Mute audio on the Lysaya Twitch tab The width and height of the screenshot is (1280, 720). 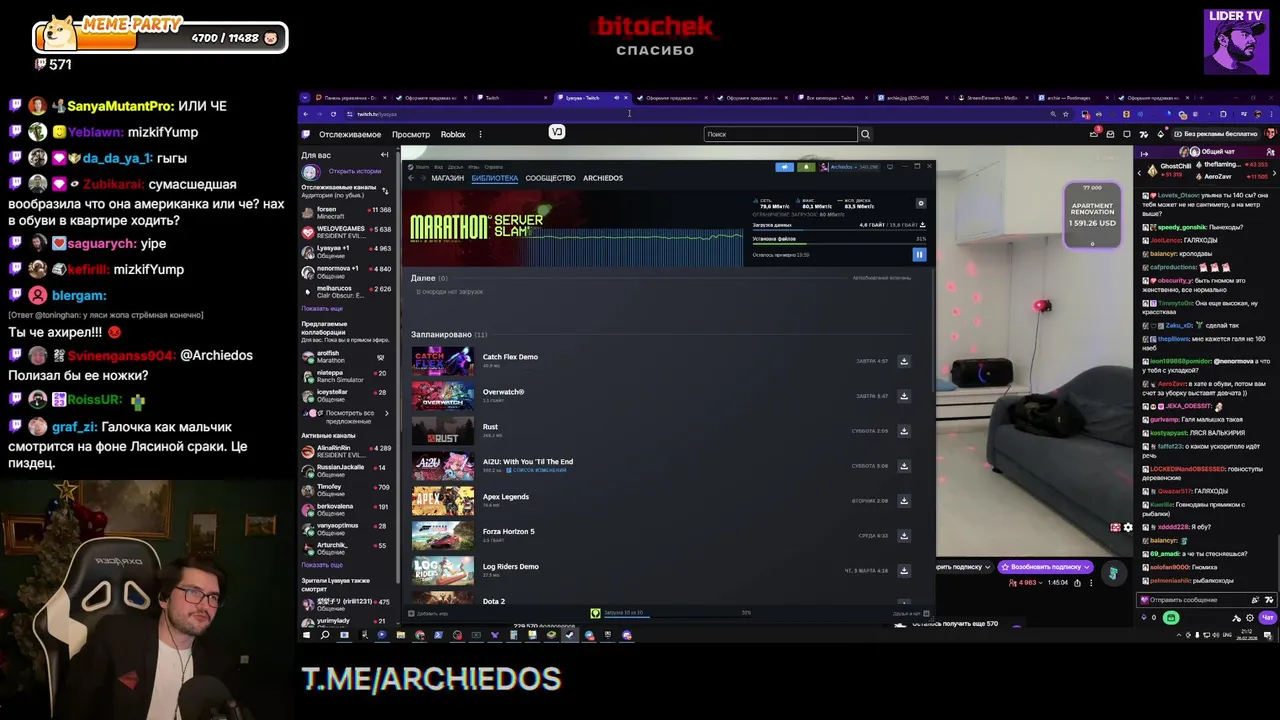coord(616,98)
